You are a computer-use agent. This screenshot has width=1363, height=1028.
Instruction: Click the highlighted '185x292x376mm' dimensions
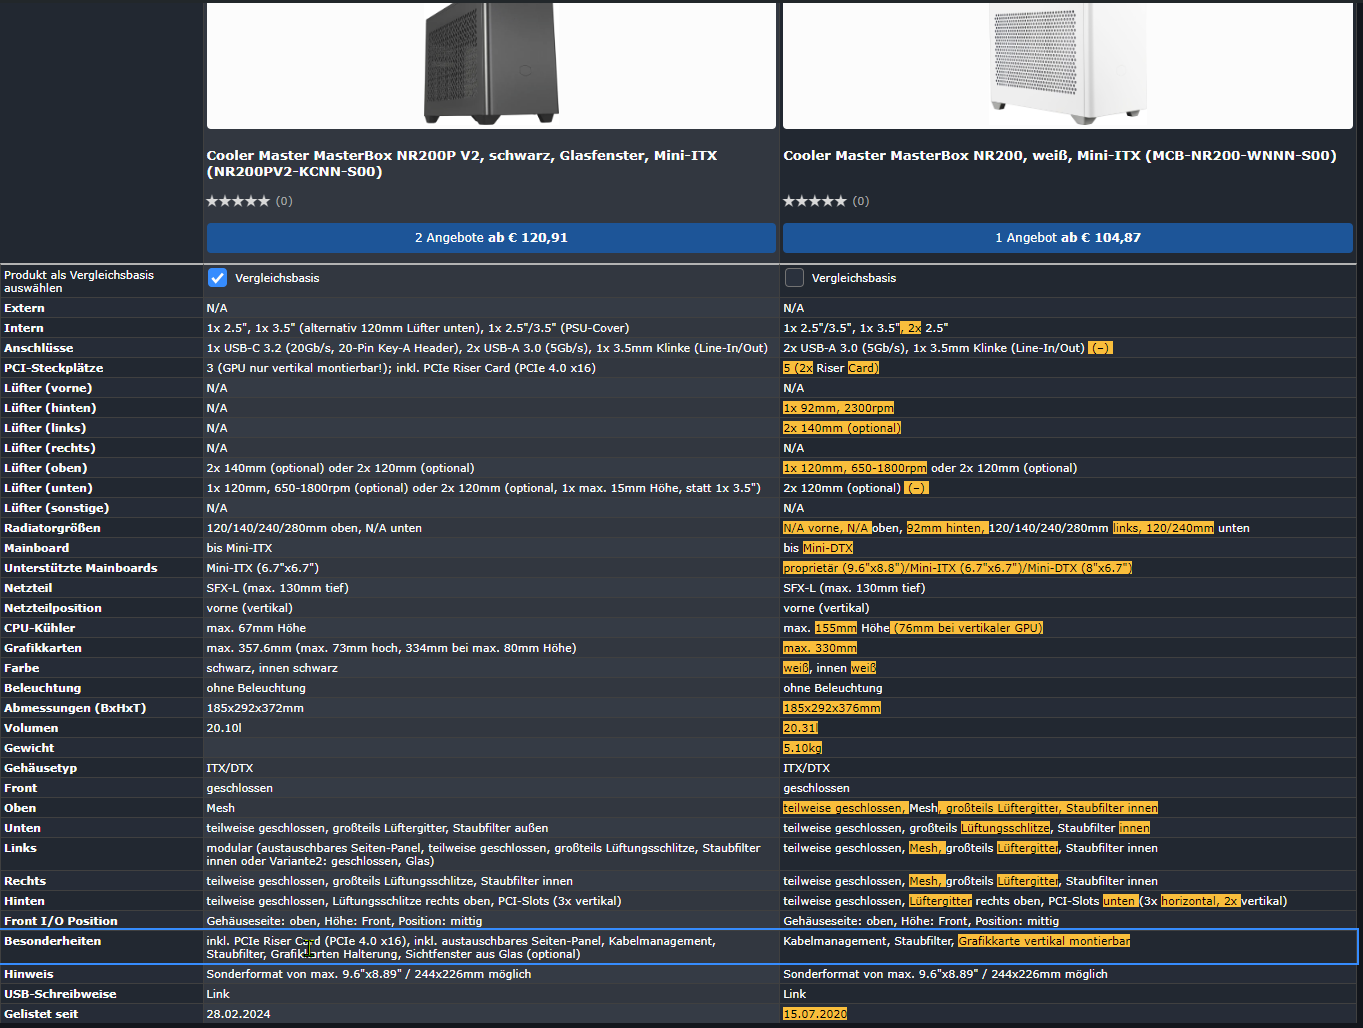tap(832, 708)
